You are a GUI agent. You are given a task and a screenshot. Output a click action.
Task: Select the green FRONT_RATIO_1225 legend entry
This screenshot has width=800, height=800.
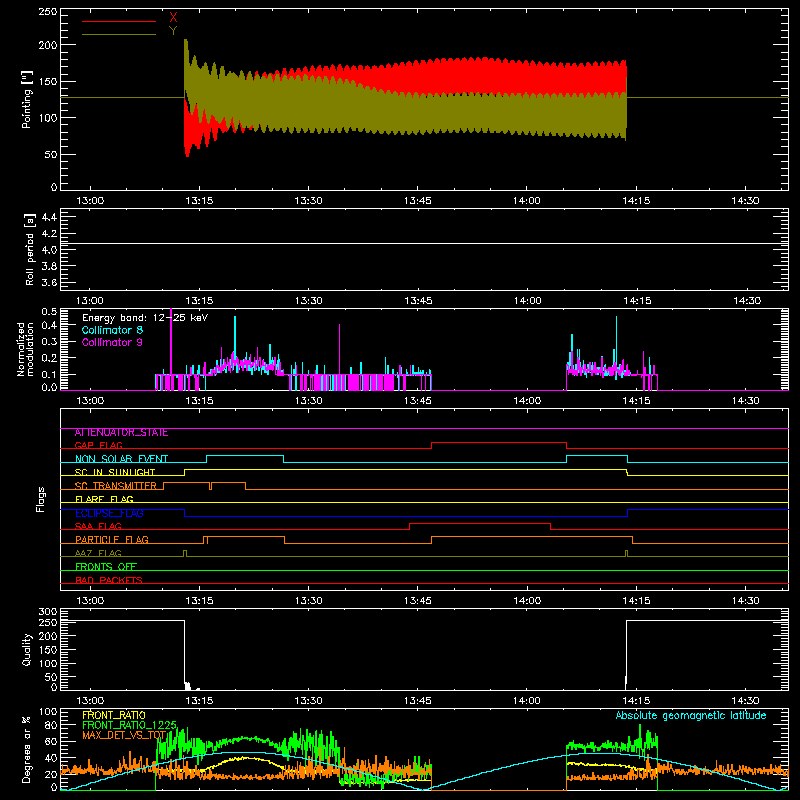coord(130,725)
